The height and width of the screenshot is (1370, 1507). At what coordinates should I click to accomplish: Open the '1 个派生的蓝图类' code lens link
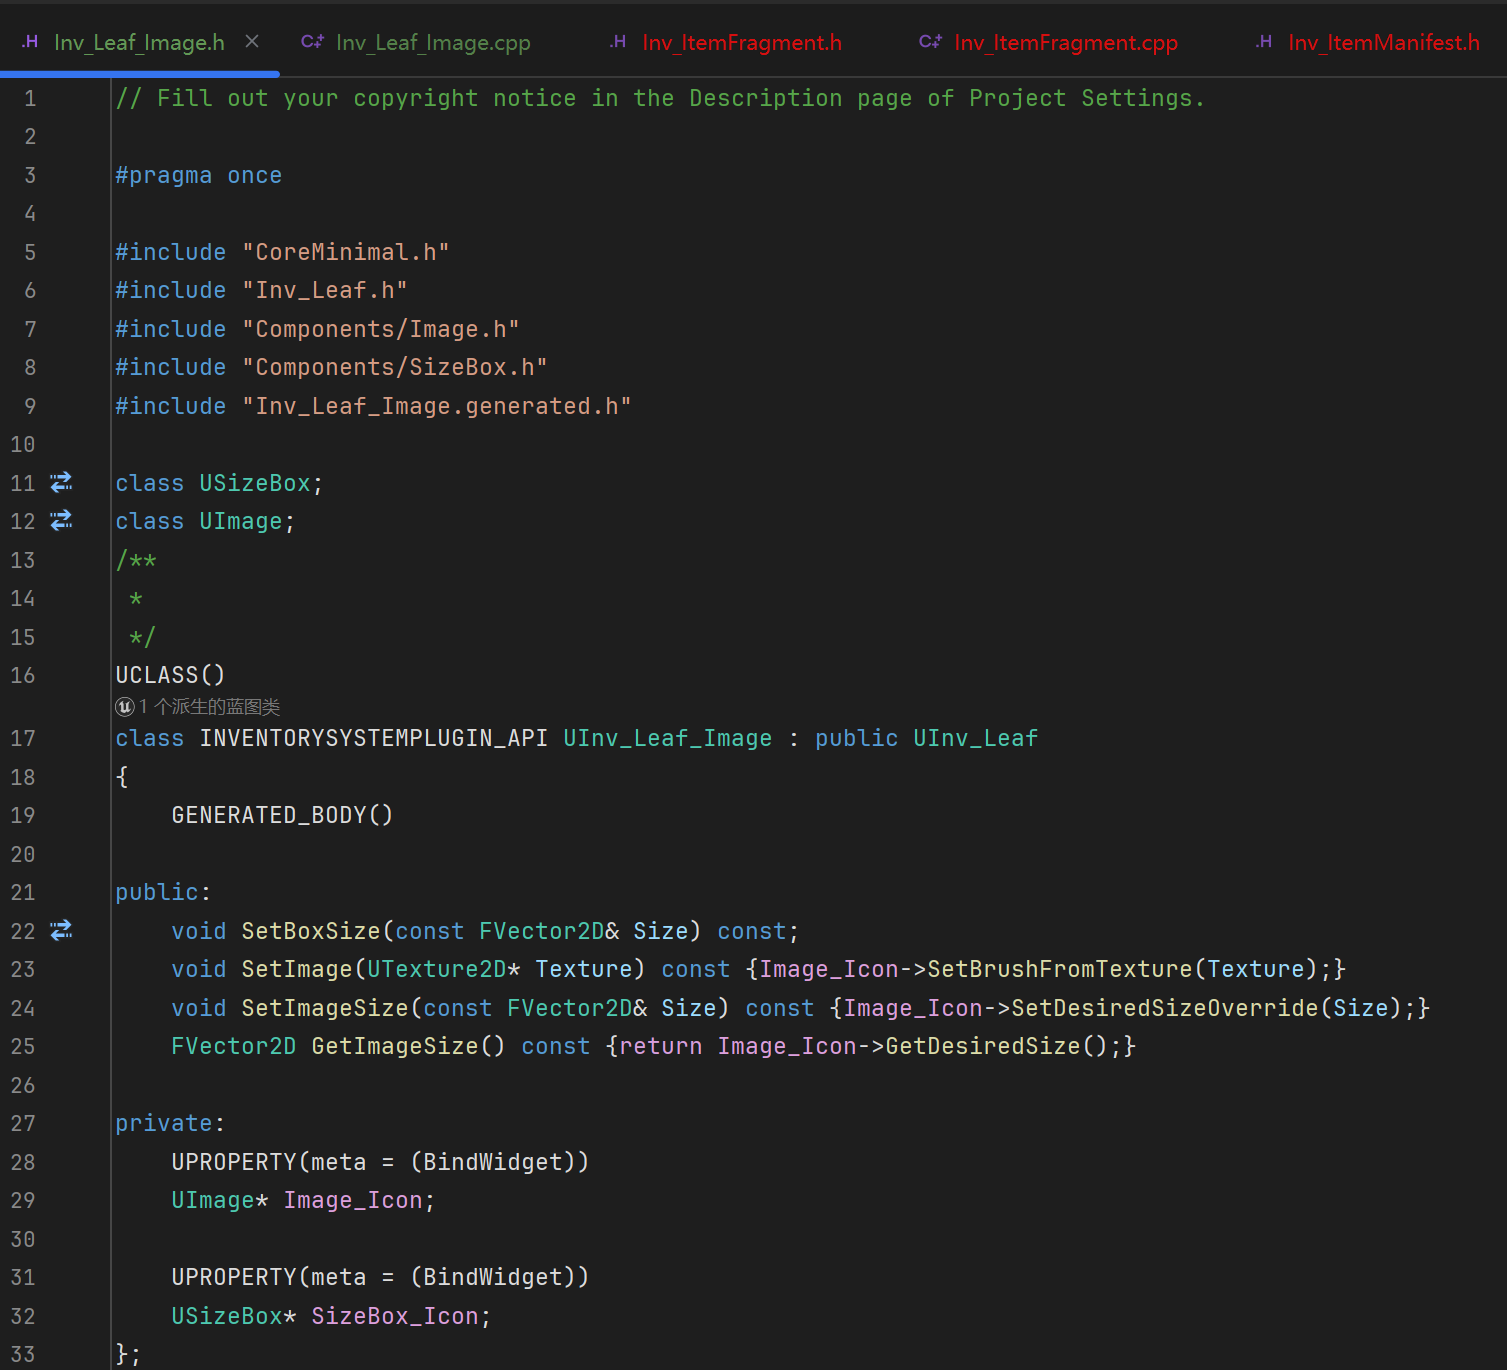[209, 707]
